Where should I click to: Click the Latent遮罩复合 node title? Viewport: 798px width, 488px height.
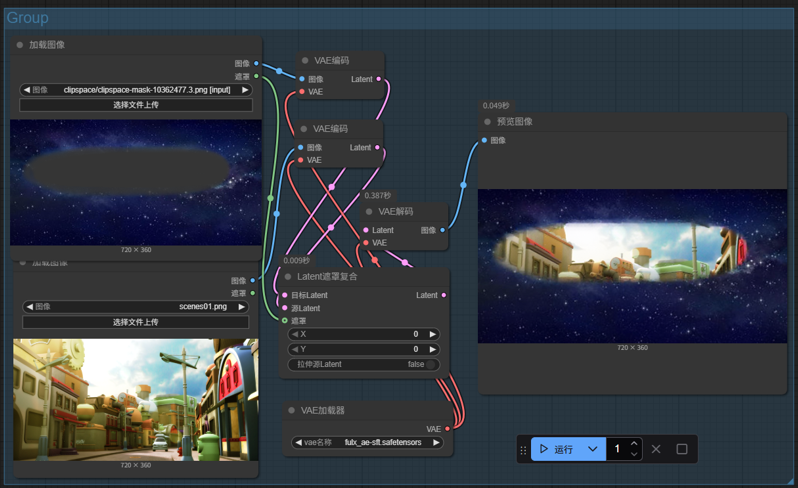327,276
